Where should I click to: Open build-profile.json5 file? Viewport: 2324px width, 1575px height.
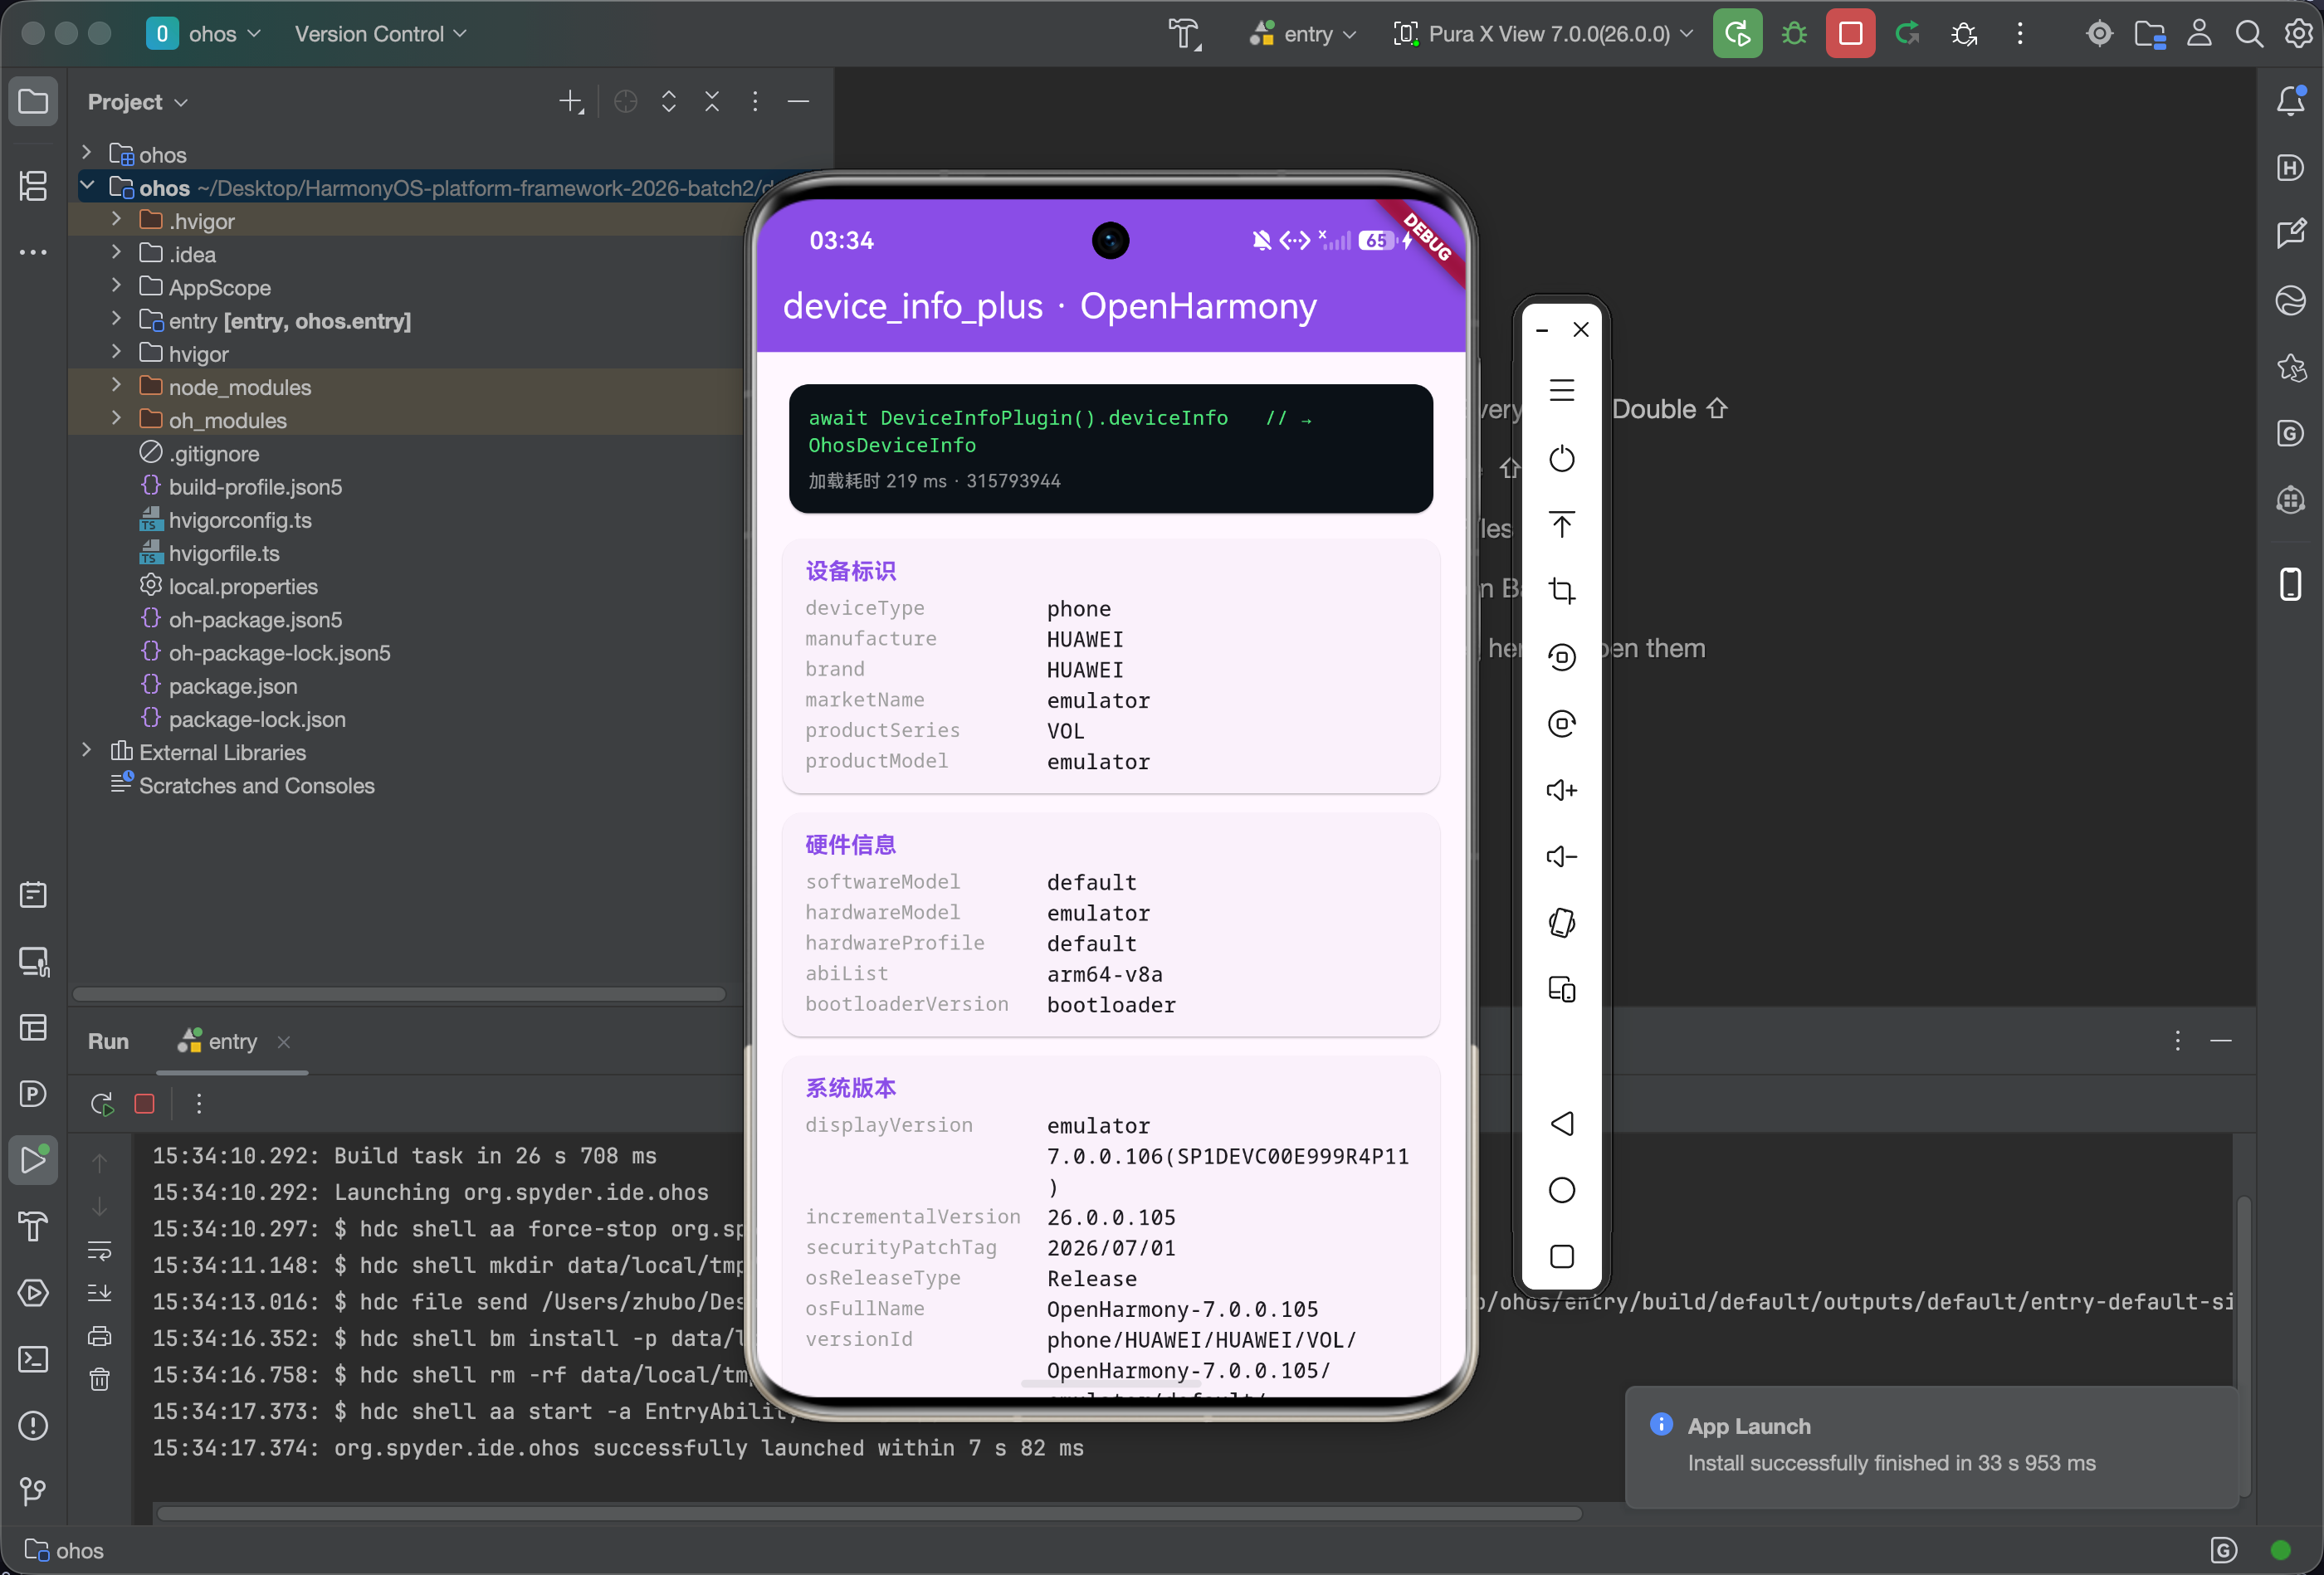click(255, 487)
